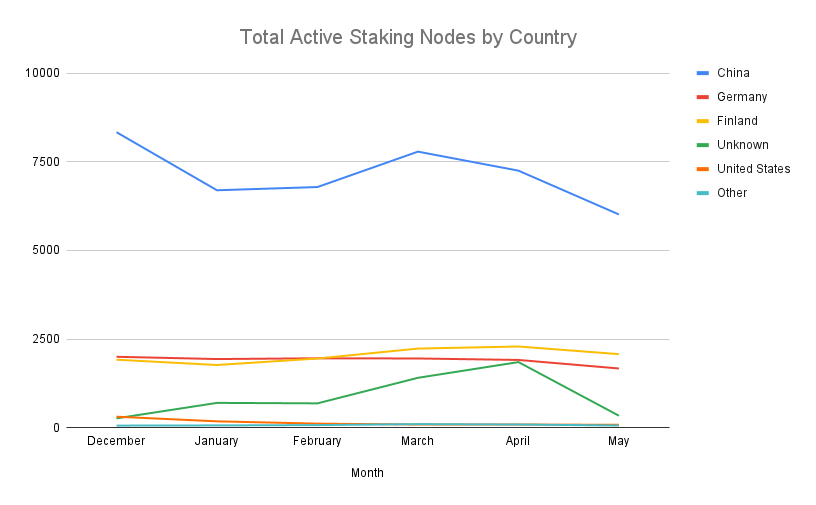Click the May x-axis label
The height and width of the screenshot is (505, 816).
(x=618, y=441)
